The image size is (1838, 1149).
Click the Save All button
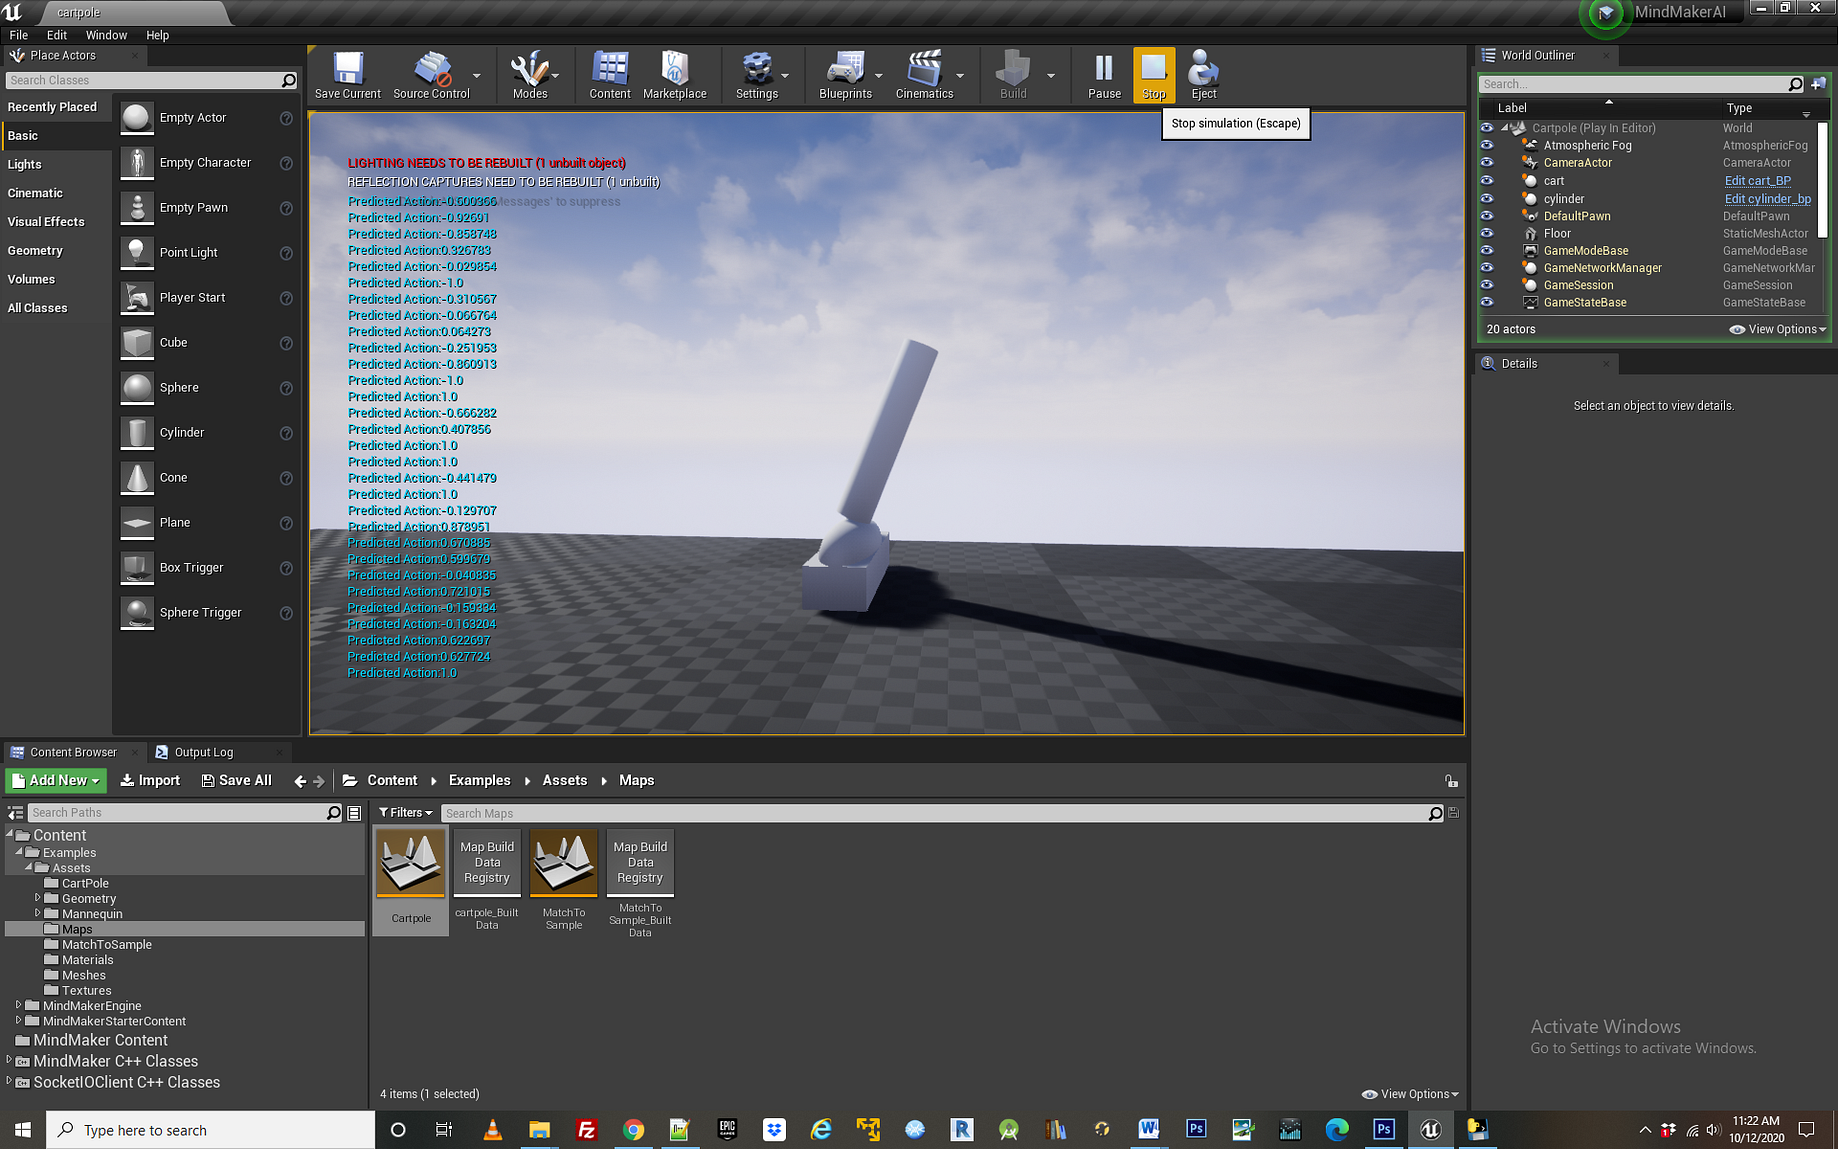tap(236, 781)
